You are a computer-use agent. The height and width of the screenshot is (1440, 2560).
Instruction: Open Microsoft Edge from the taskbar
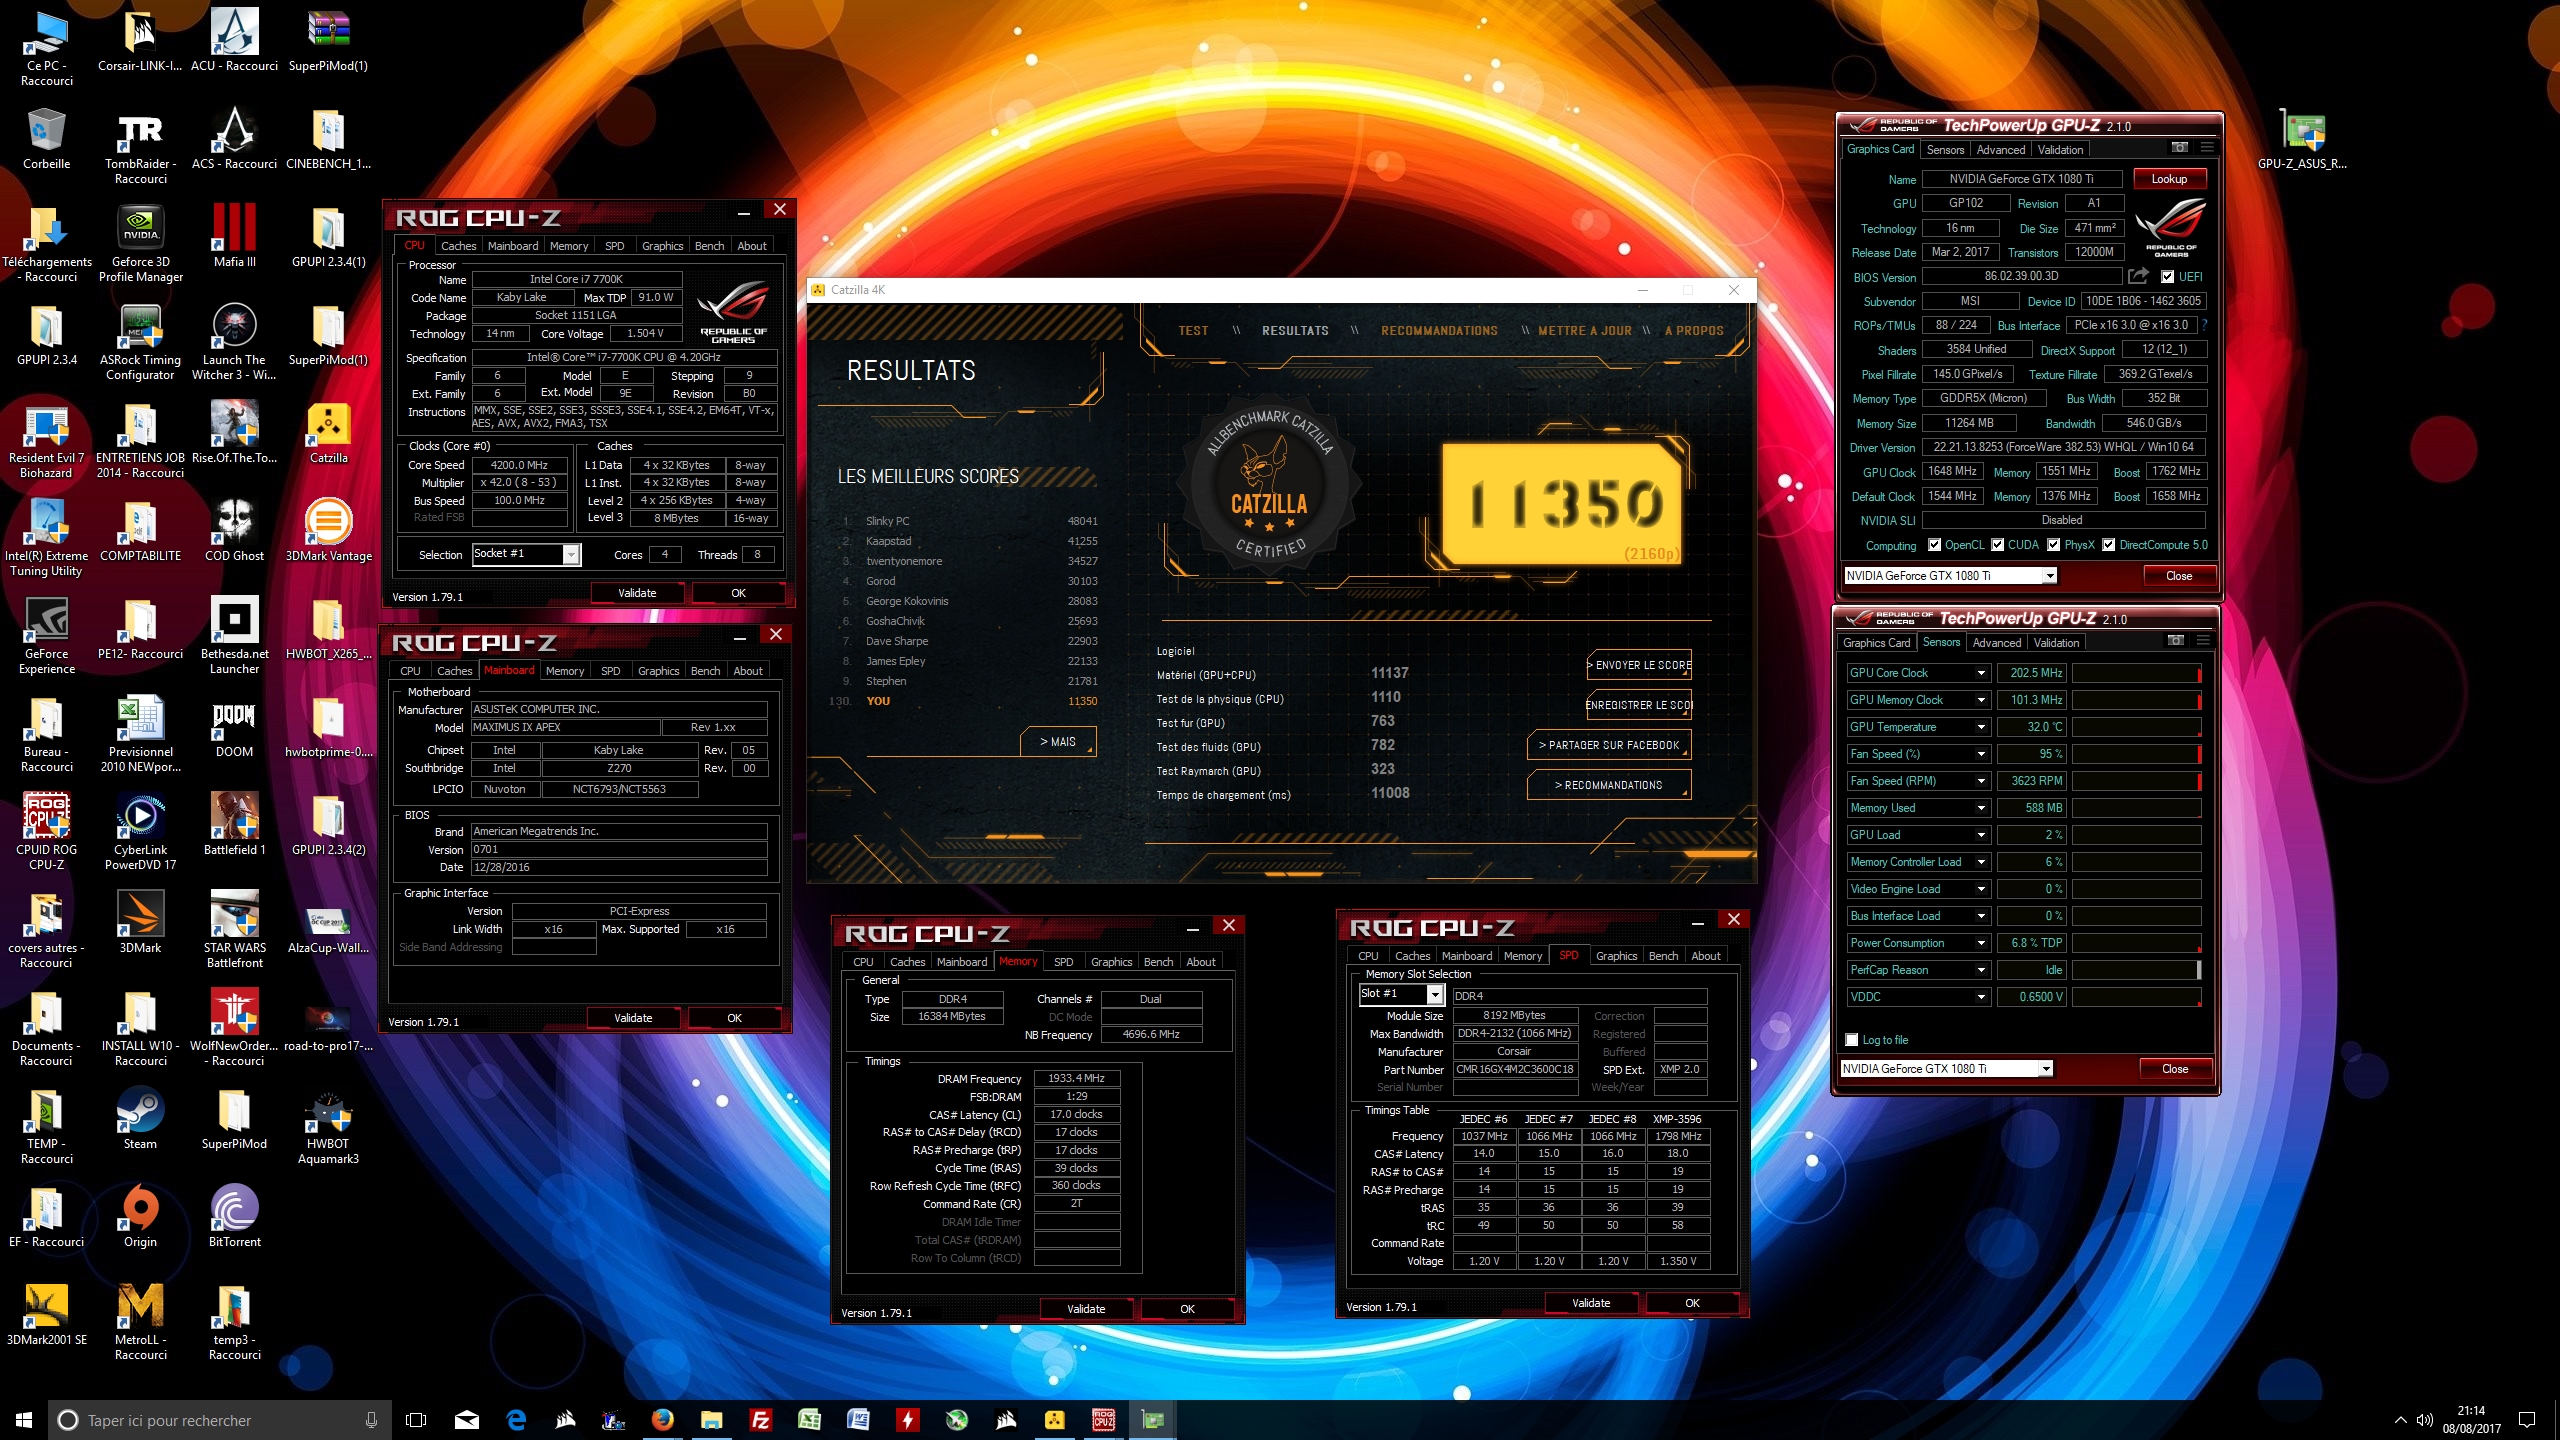[516, 1420]
